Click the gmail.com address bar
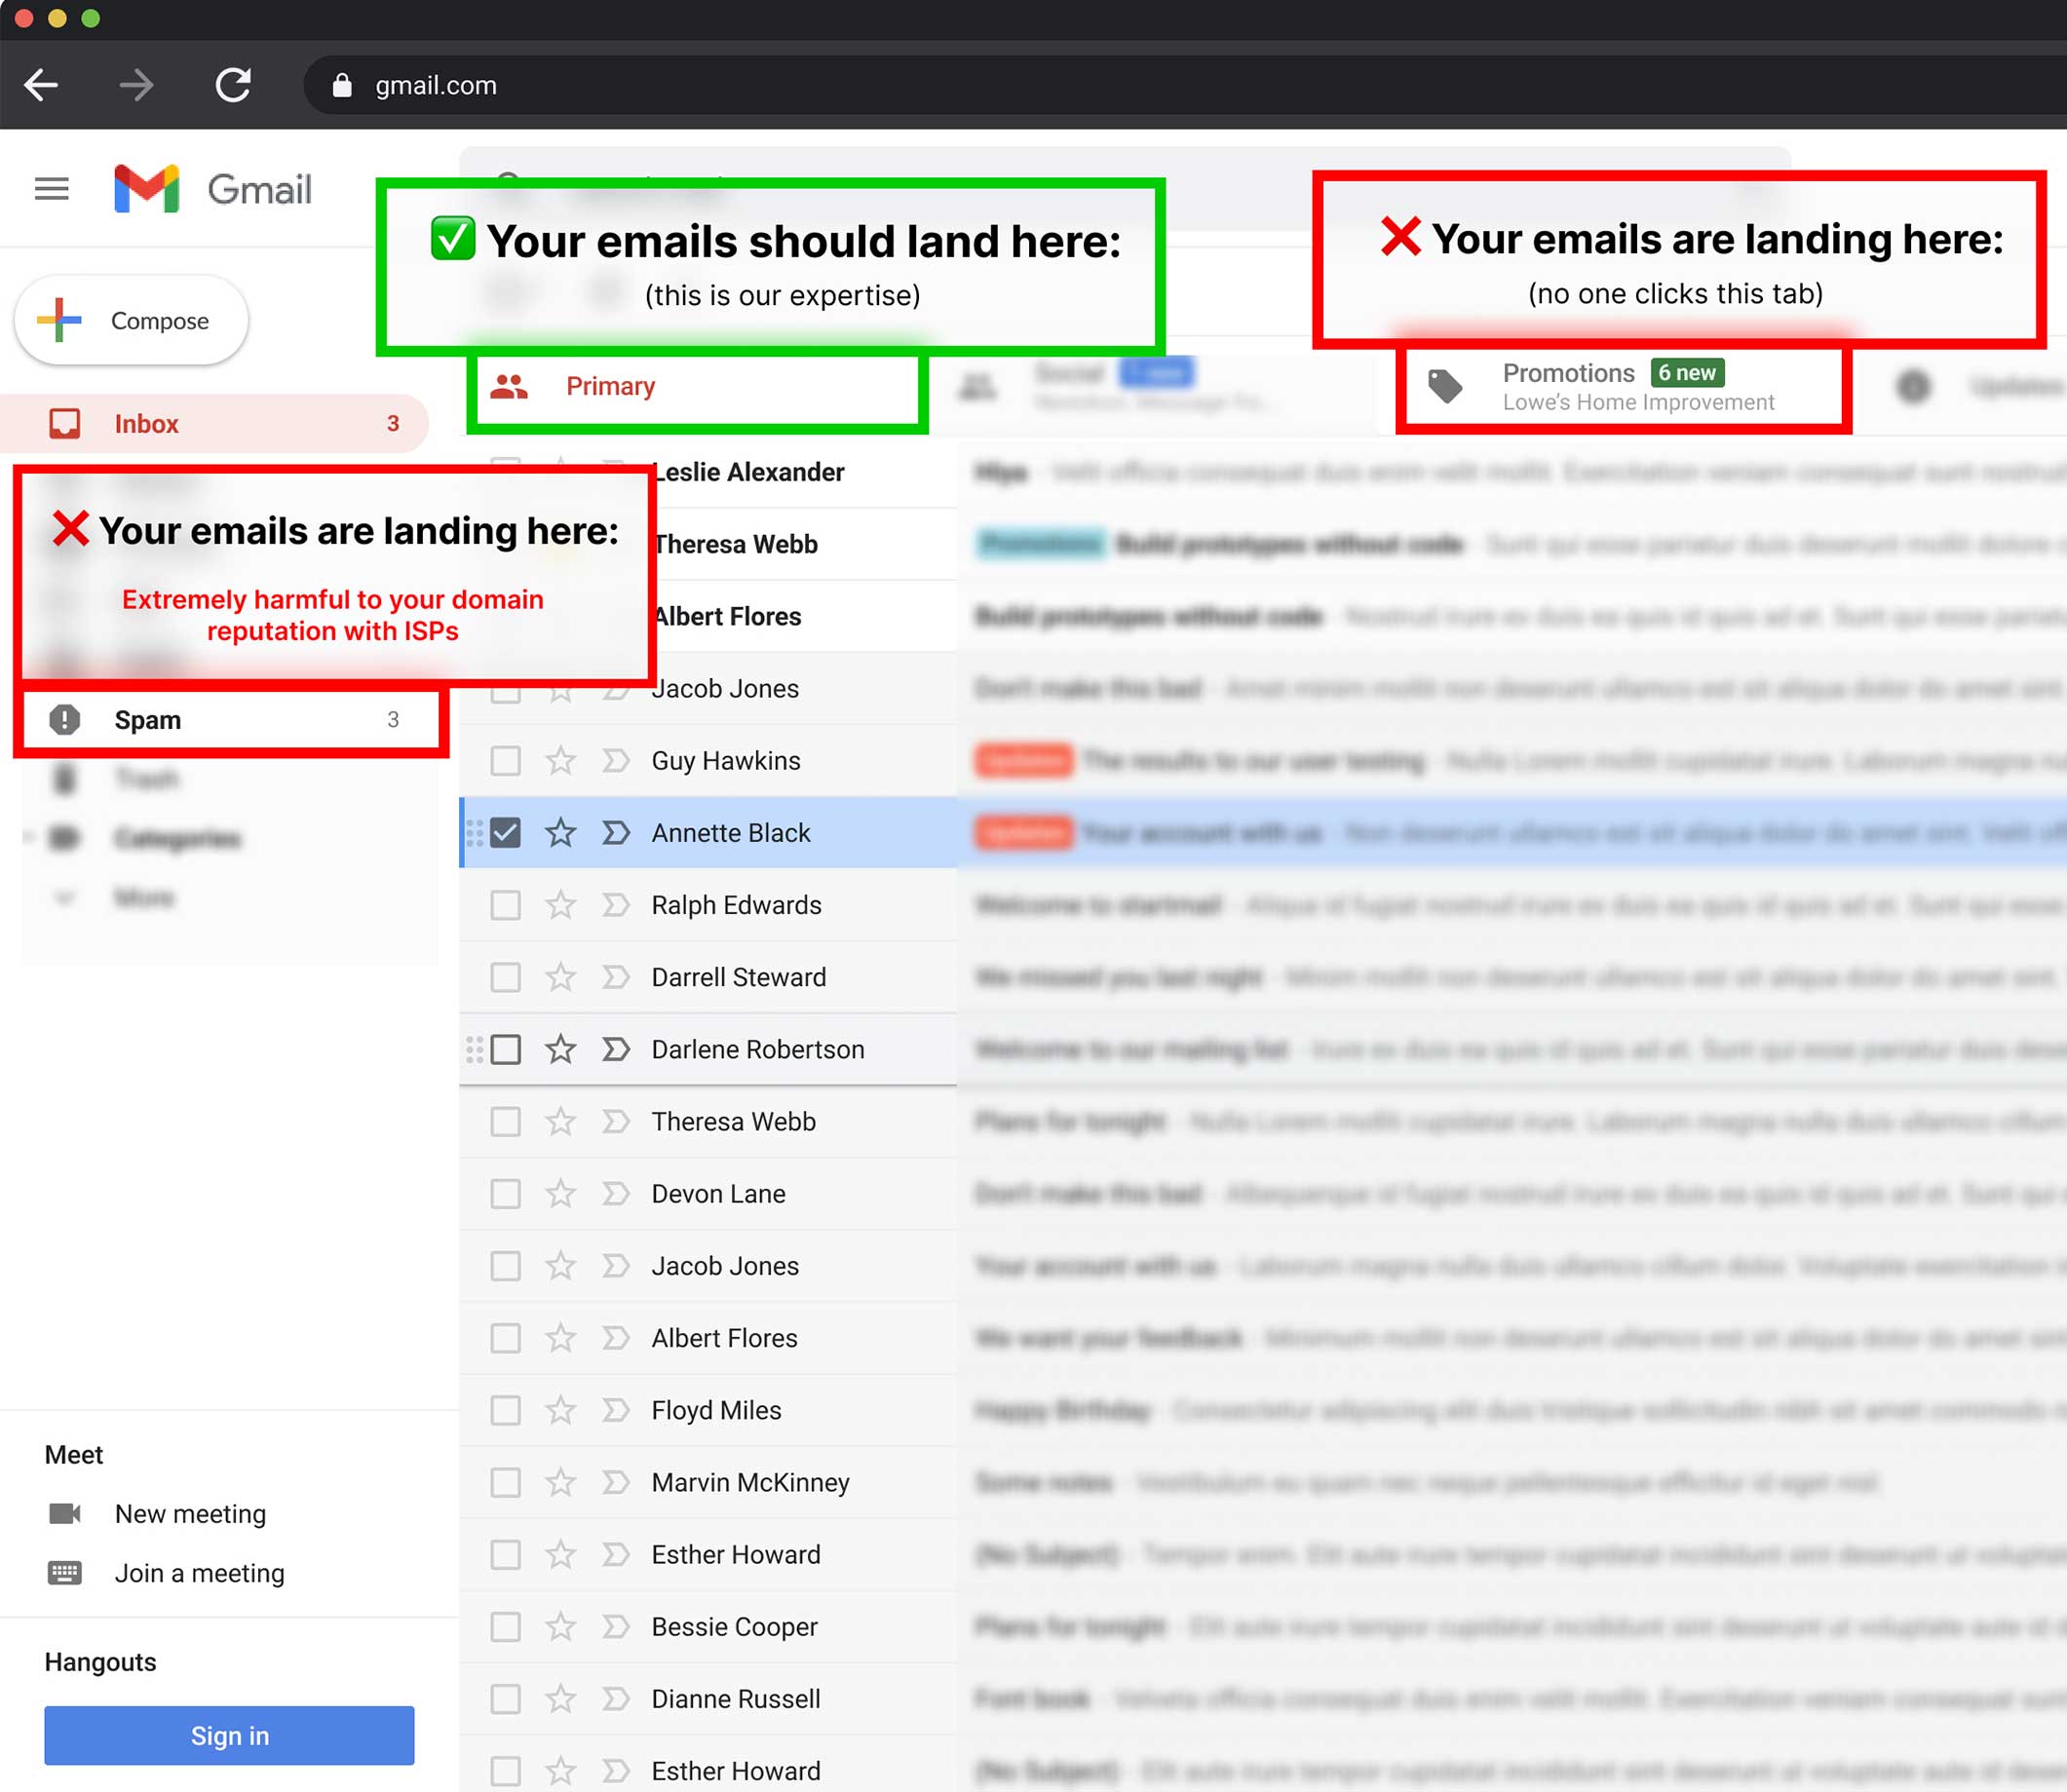This screenshot has height=1792, width=2067. coord(436,86)
